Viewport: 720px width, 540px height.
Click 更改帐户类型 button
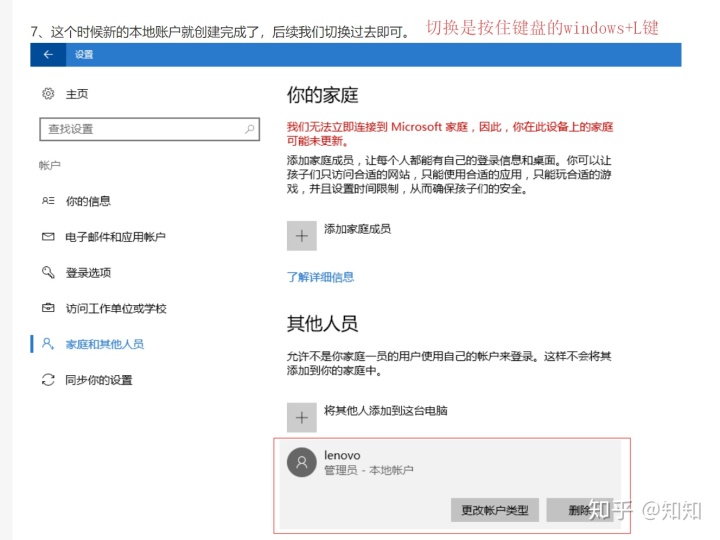click(495, 510)
